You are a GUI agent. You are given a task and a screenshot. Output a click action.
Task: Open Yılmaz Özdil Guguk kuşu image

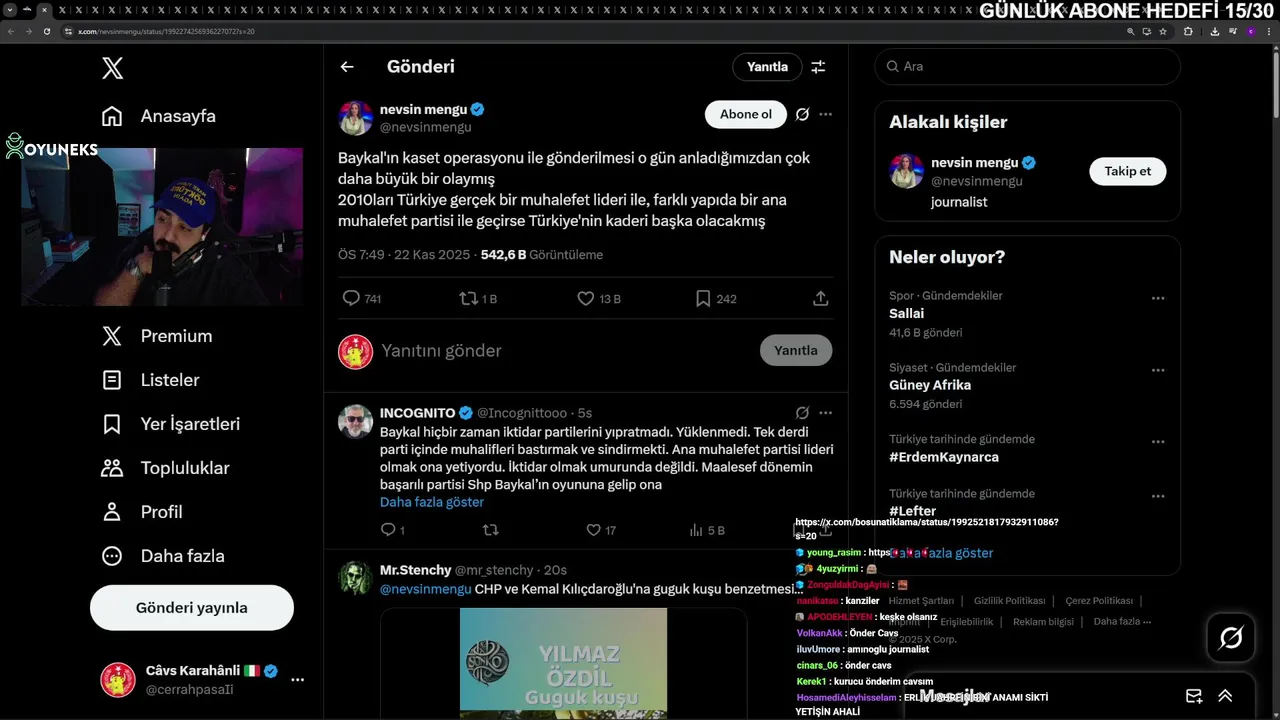coord(563,662)
